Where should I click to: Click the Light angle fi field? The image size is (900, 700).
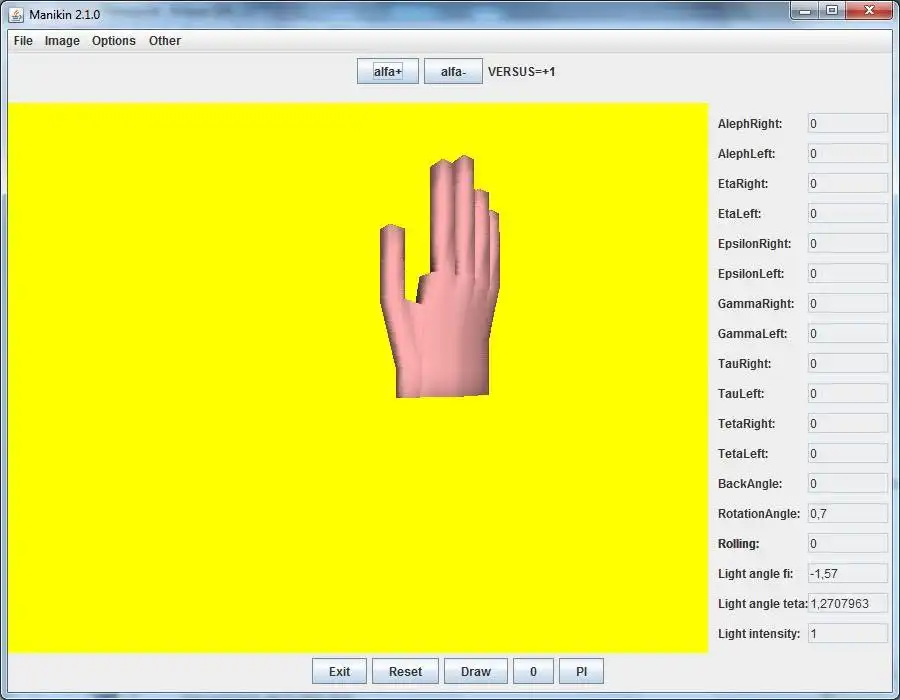pyautogui.click(x=848, y=574)
